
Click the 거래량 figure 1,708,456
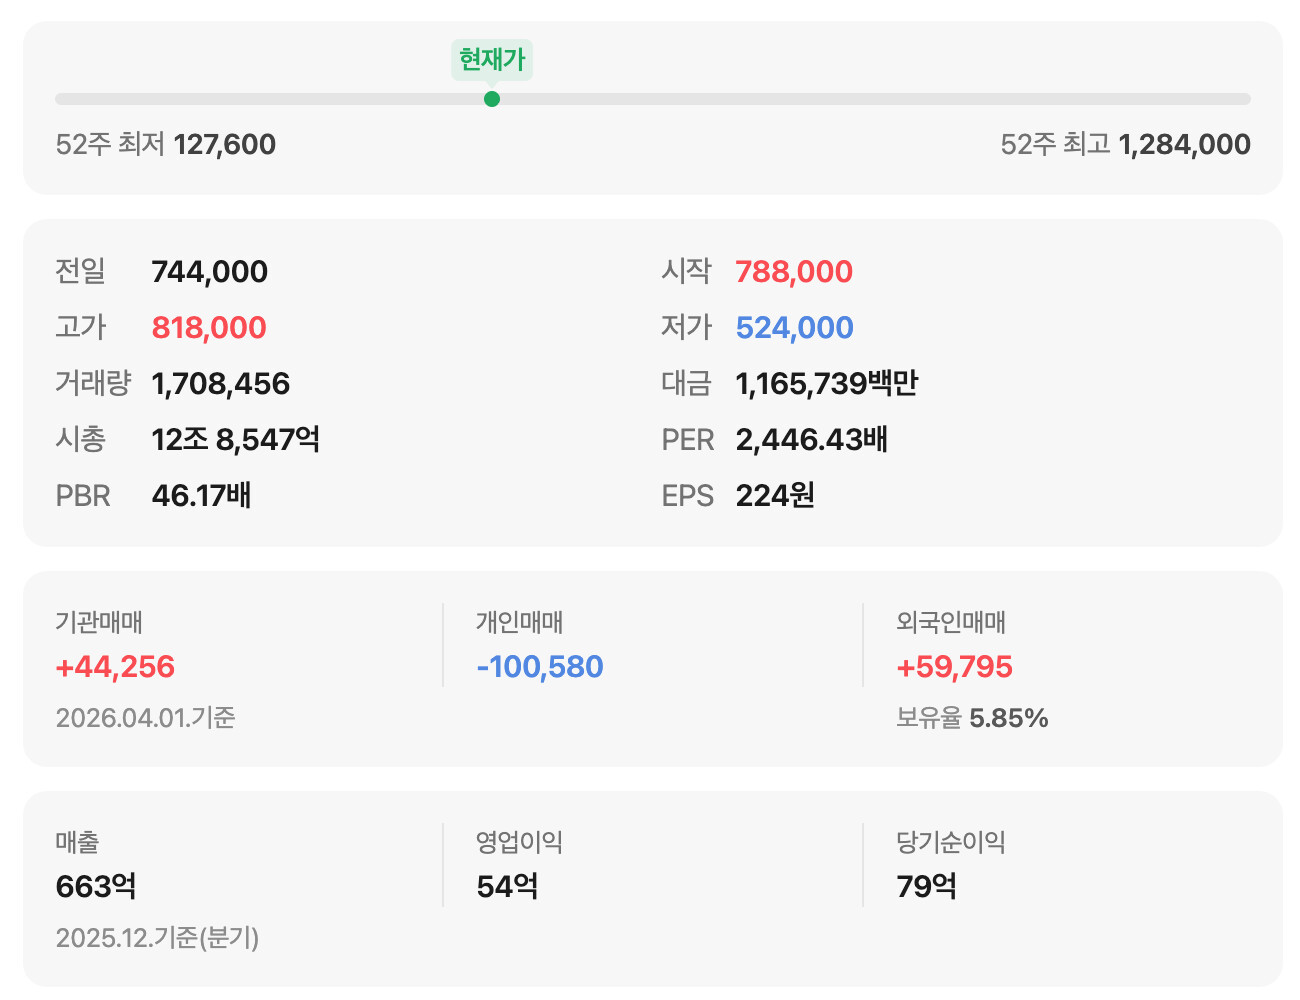click(220, 384)
